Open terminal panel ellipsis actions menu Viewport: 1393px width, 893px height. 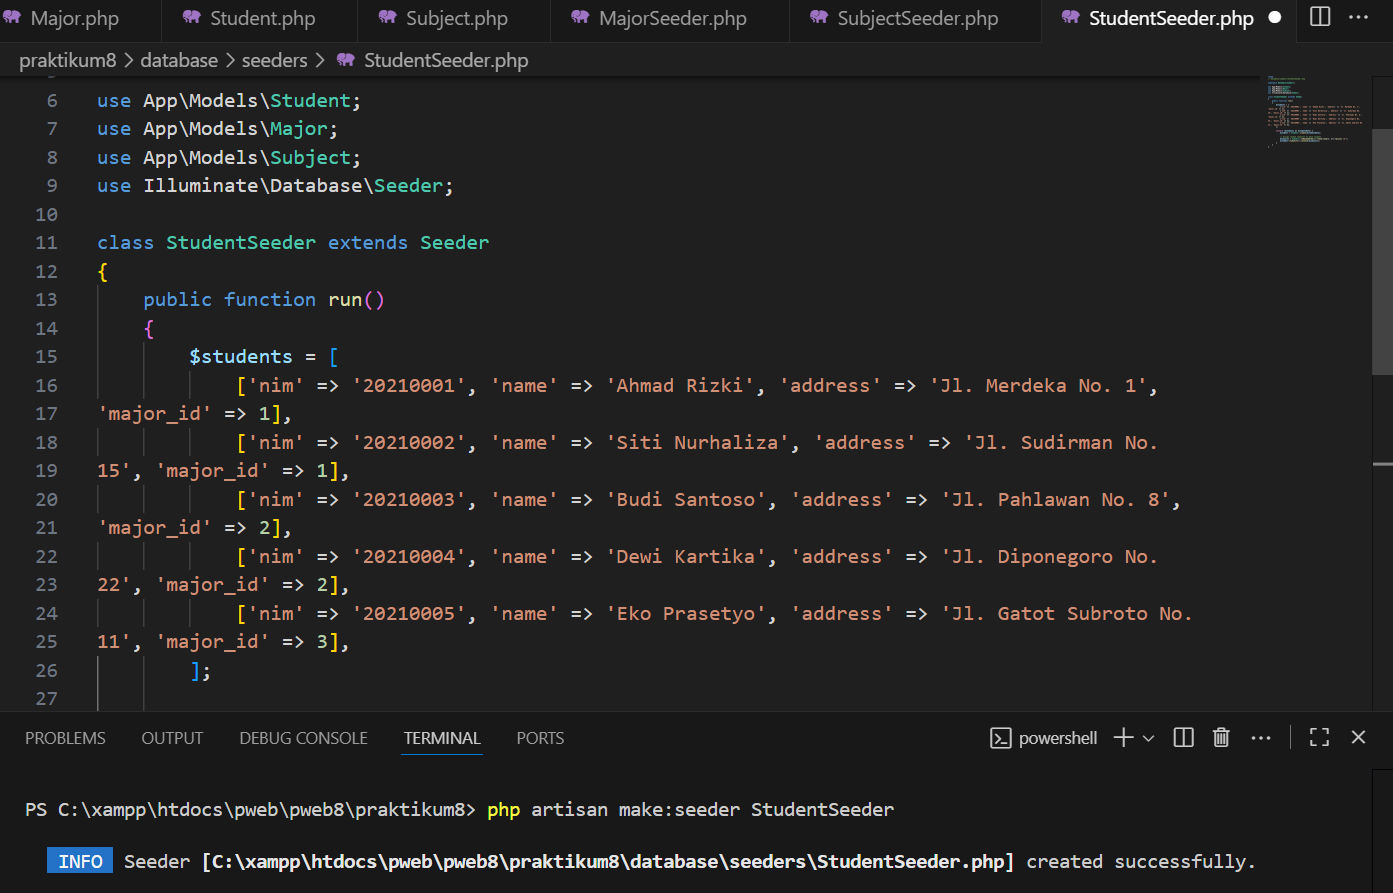1261,738
